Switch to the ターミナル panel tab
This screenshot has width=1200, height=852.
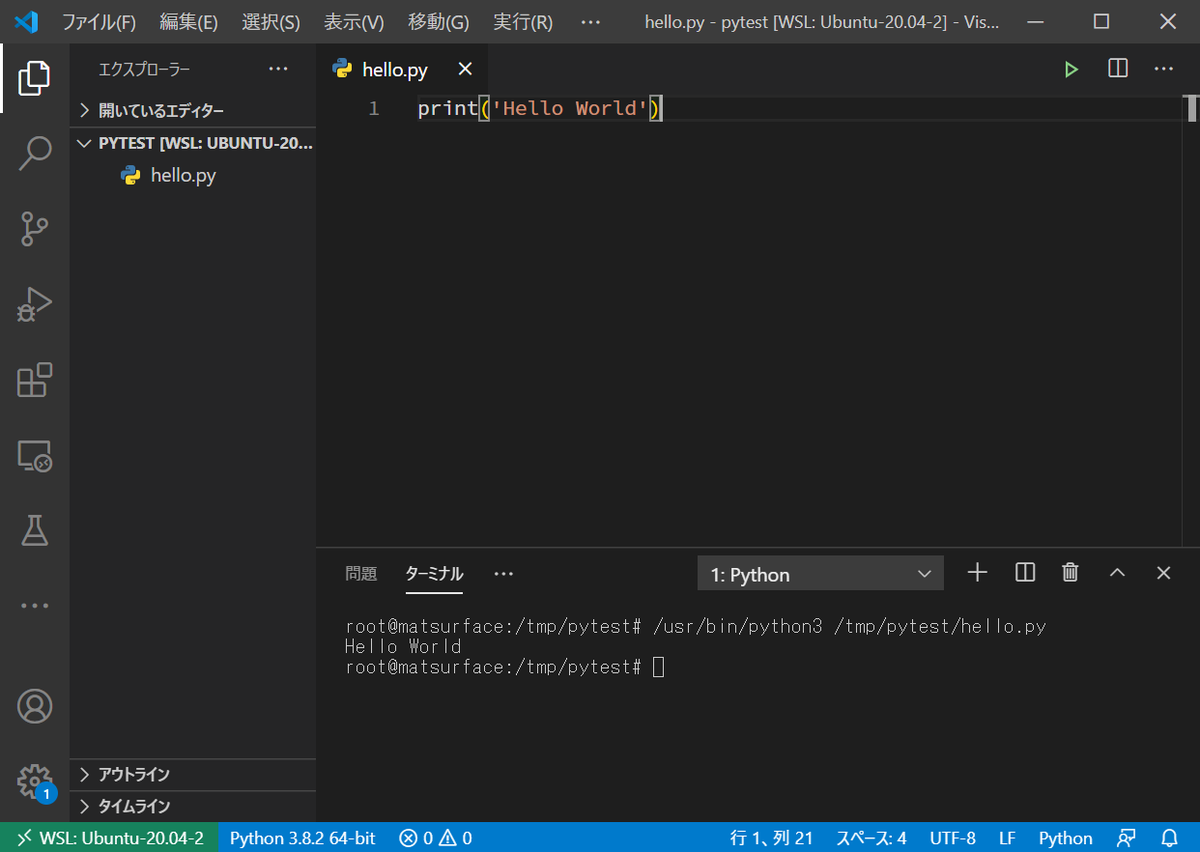pos(434,574)
